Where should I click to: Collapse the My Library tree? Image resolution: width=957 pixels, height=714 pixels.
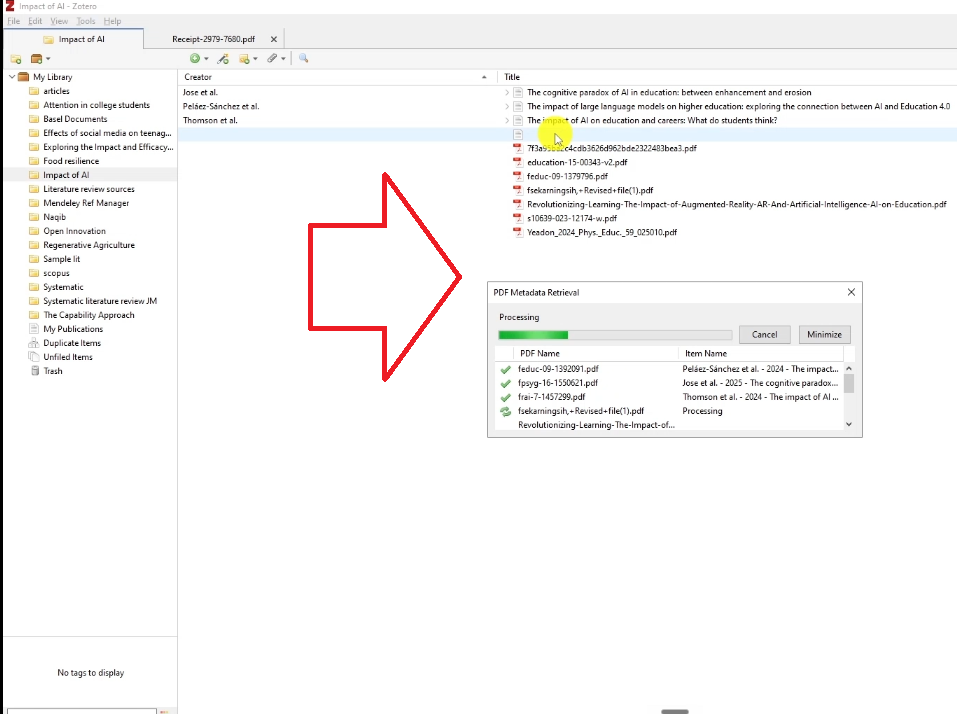12,77
